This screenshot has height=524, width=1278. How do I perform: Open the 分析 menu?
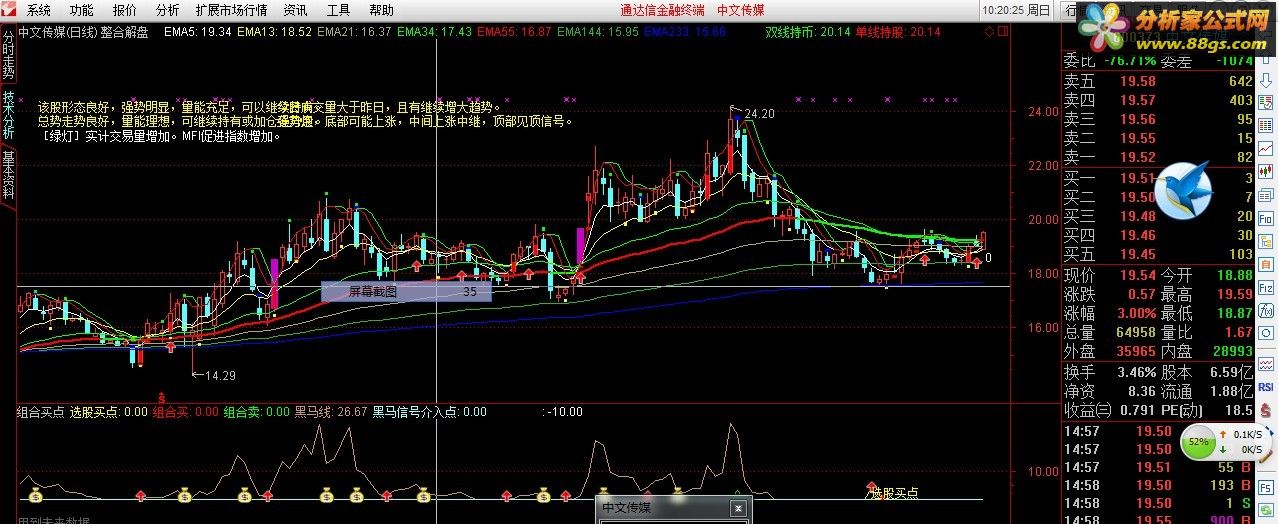[168, 10]
